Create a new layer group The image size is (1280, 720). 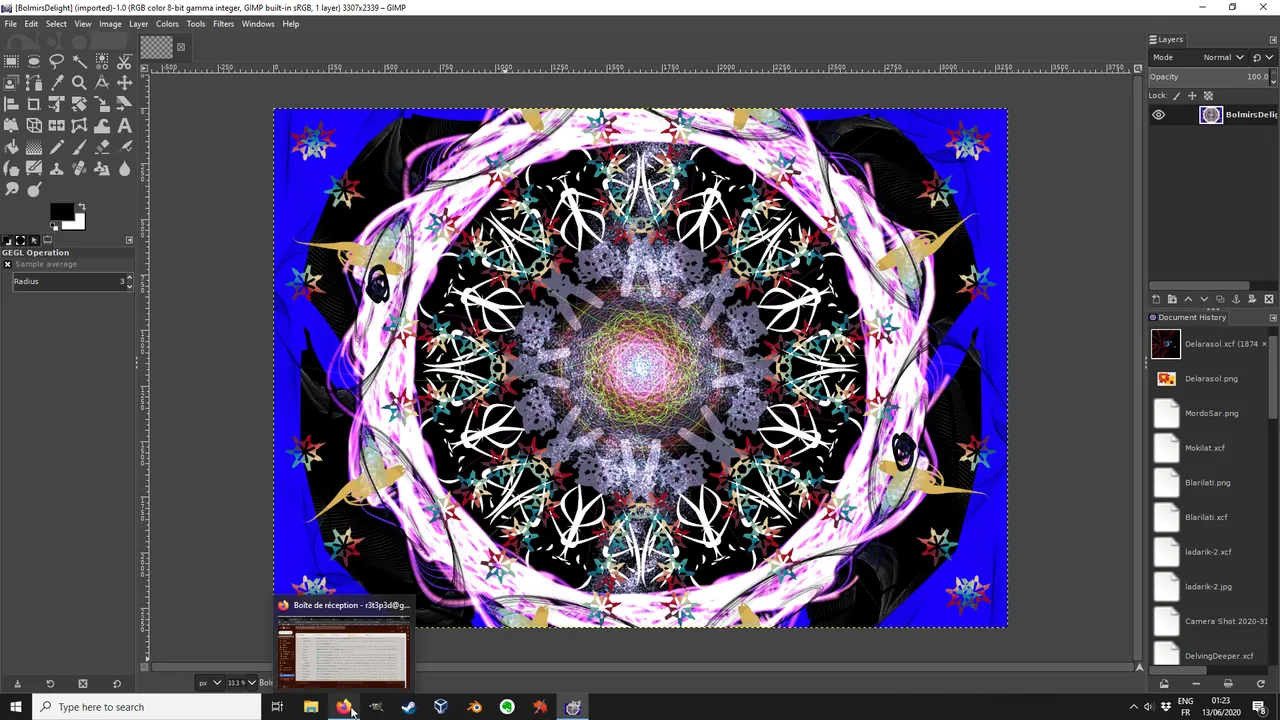pos(1172,299)
